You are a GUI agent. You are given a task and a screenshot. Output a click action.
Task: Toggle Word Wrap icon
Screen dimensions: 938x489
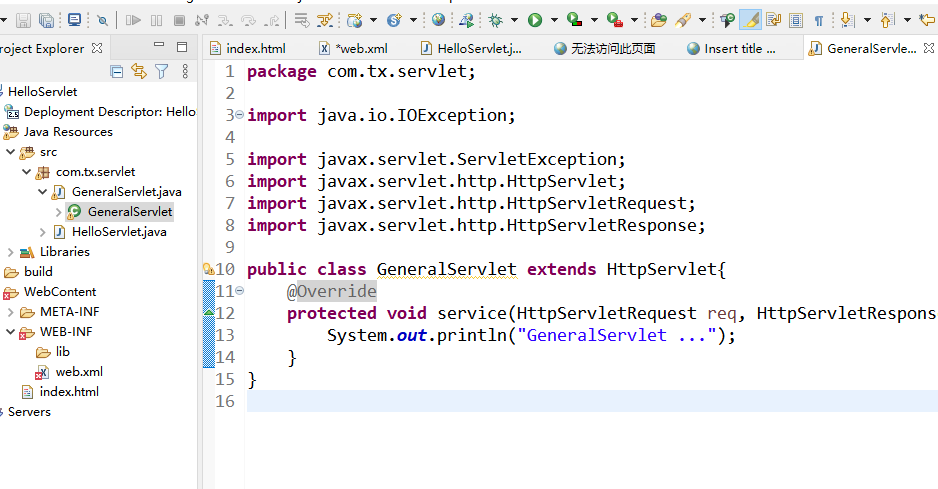click(x=773, y=20)
